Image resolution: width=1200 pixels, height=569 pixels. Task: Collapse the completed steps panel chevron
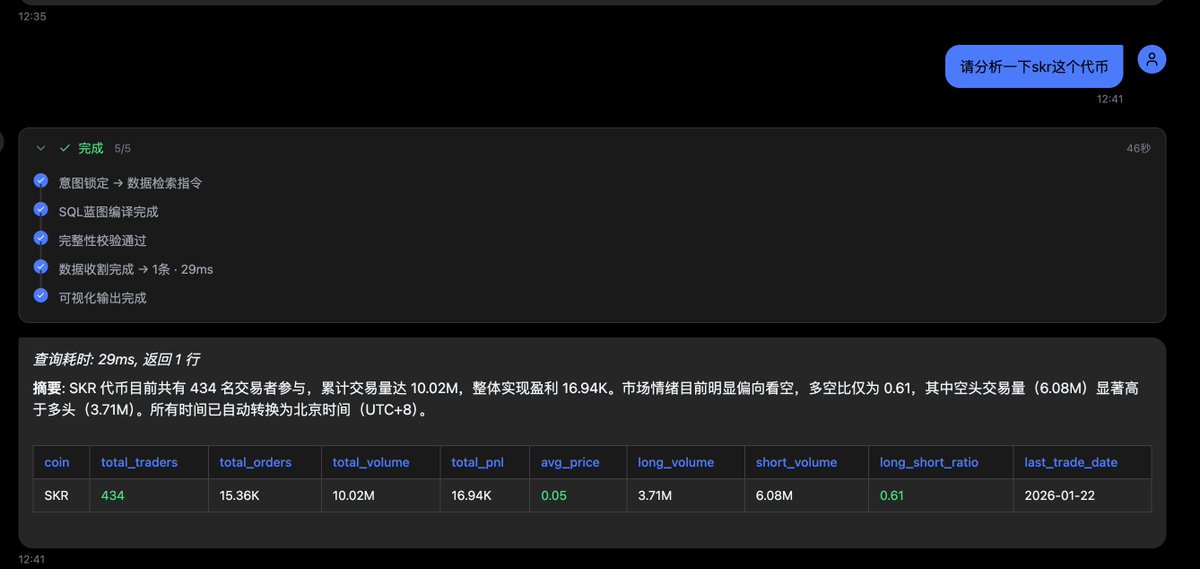41,148
